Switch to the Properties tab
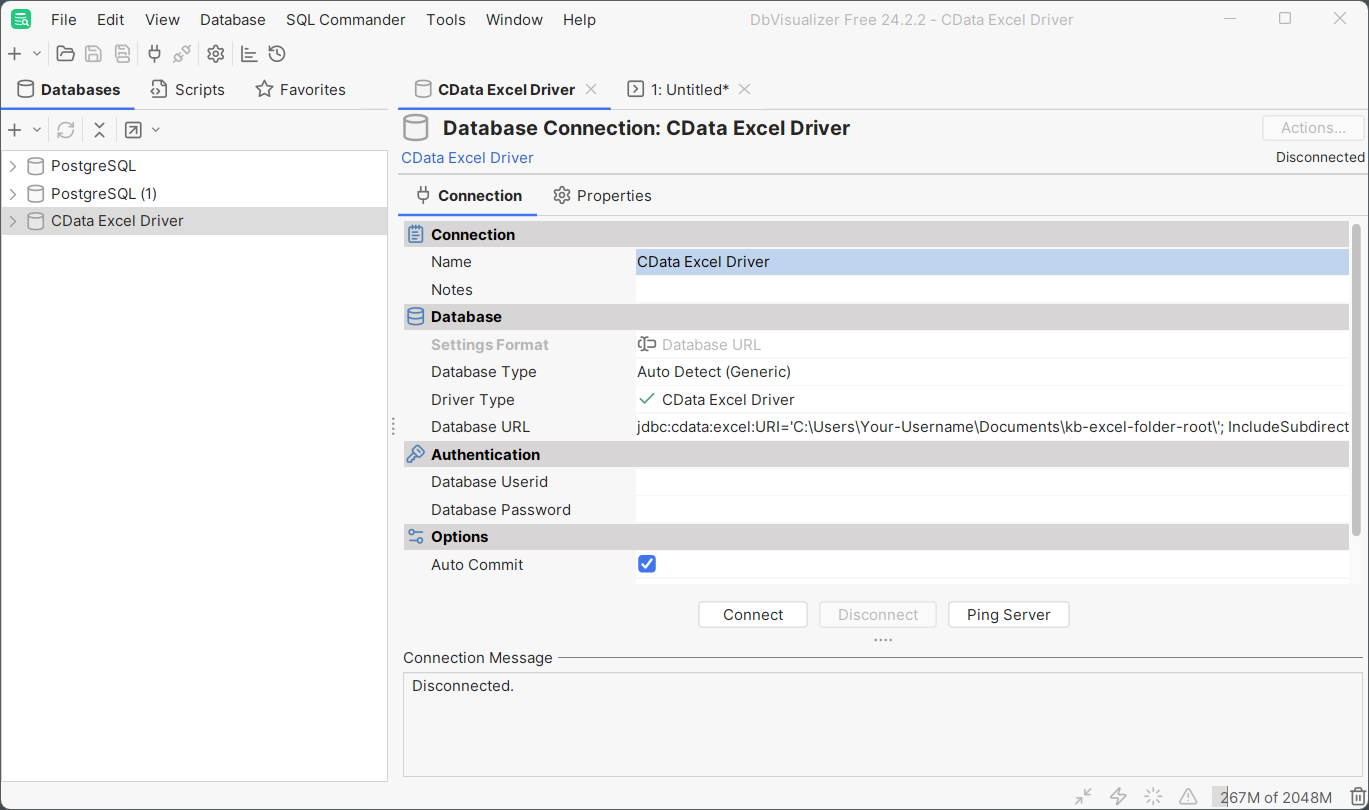Image resolution: width=1369 pixels, height=810 pixels. click(602, 196)
